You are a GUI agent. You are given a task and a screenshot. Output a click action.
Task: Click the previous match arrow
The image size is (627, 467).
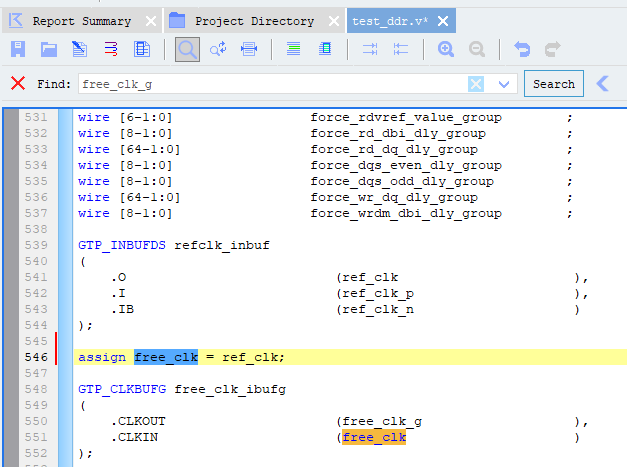pyautogui.click(x=603, y=84)
